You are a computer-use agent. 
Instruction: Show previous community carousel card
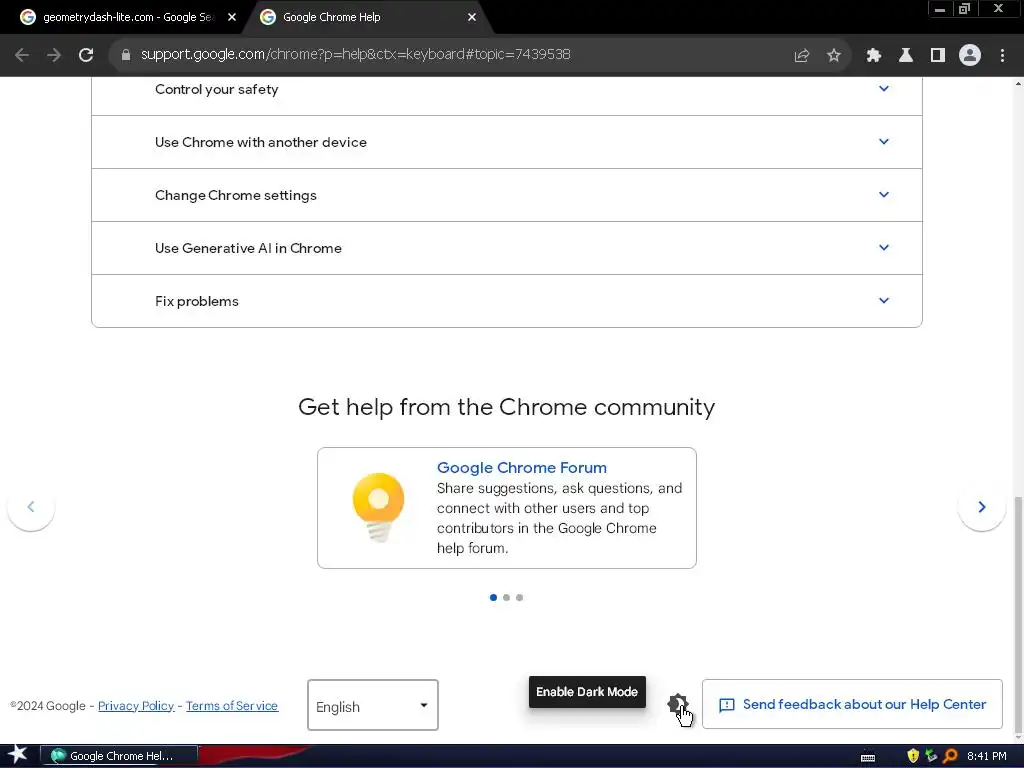tap(31, 507)
